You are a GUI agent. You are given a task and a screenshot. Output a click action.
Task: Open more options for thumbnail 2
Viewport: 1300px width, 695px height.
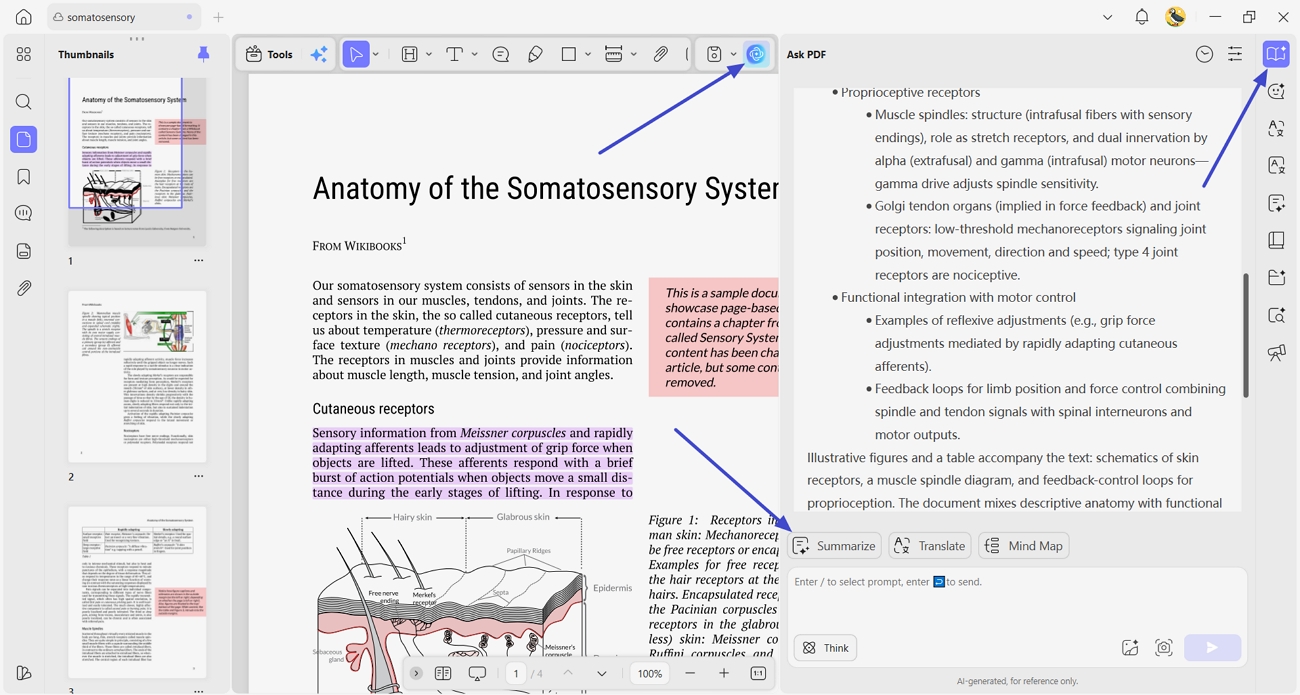198,477
